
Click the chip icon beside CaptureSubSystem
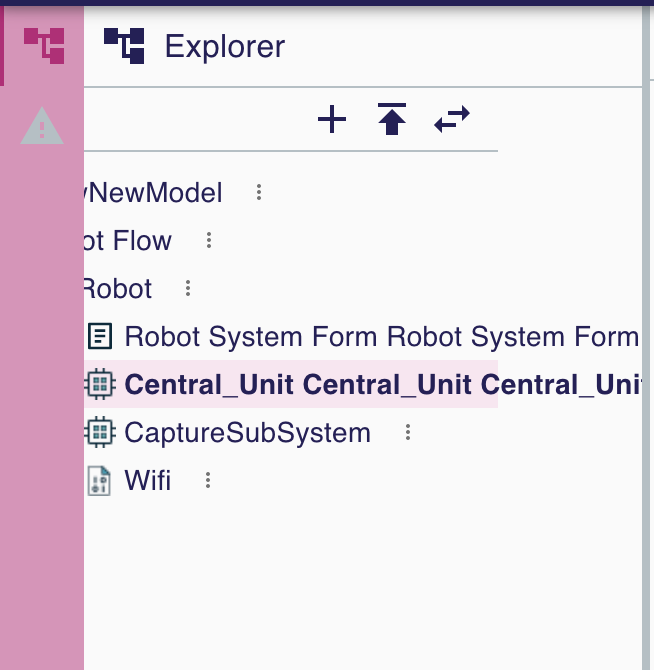(x=100, y=432)
